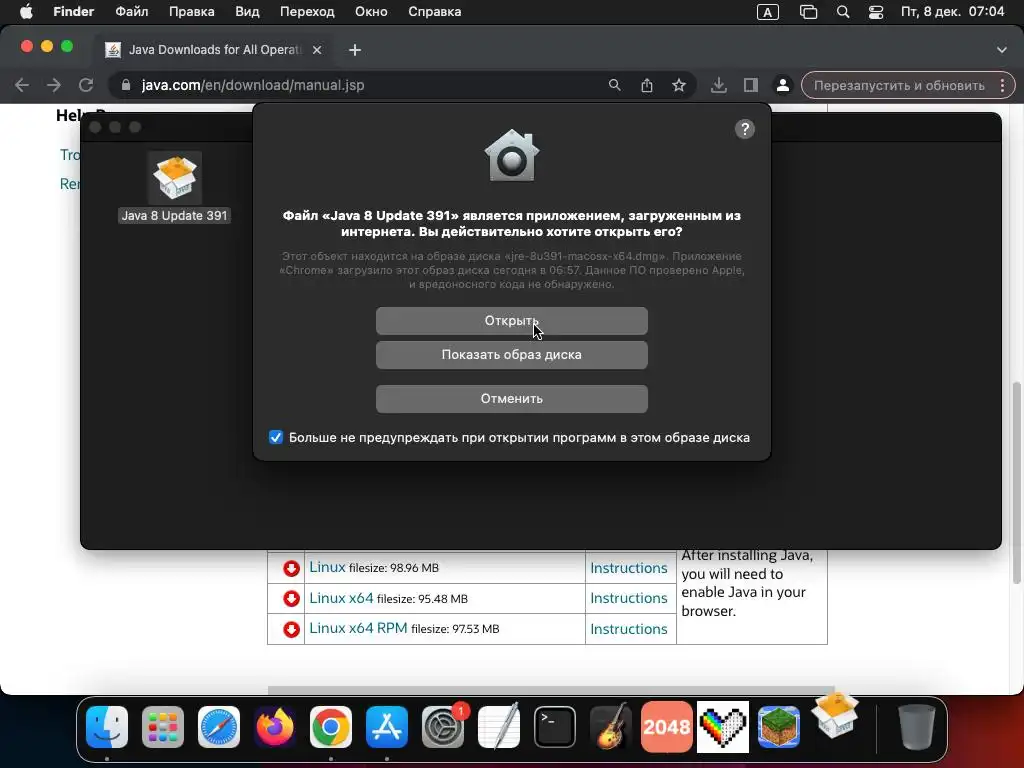The image size is (1024, 768).
Task: Open the Справка menu
Action: 434,12
